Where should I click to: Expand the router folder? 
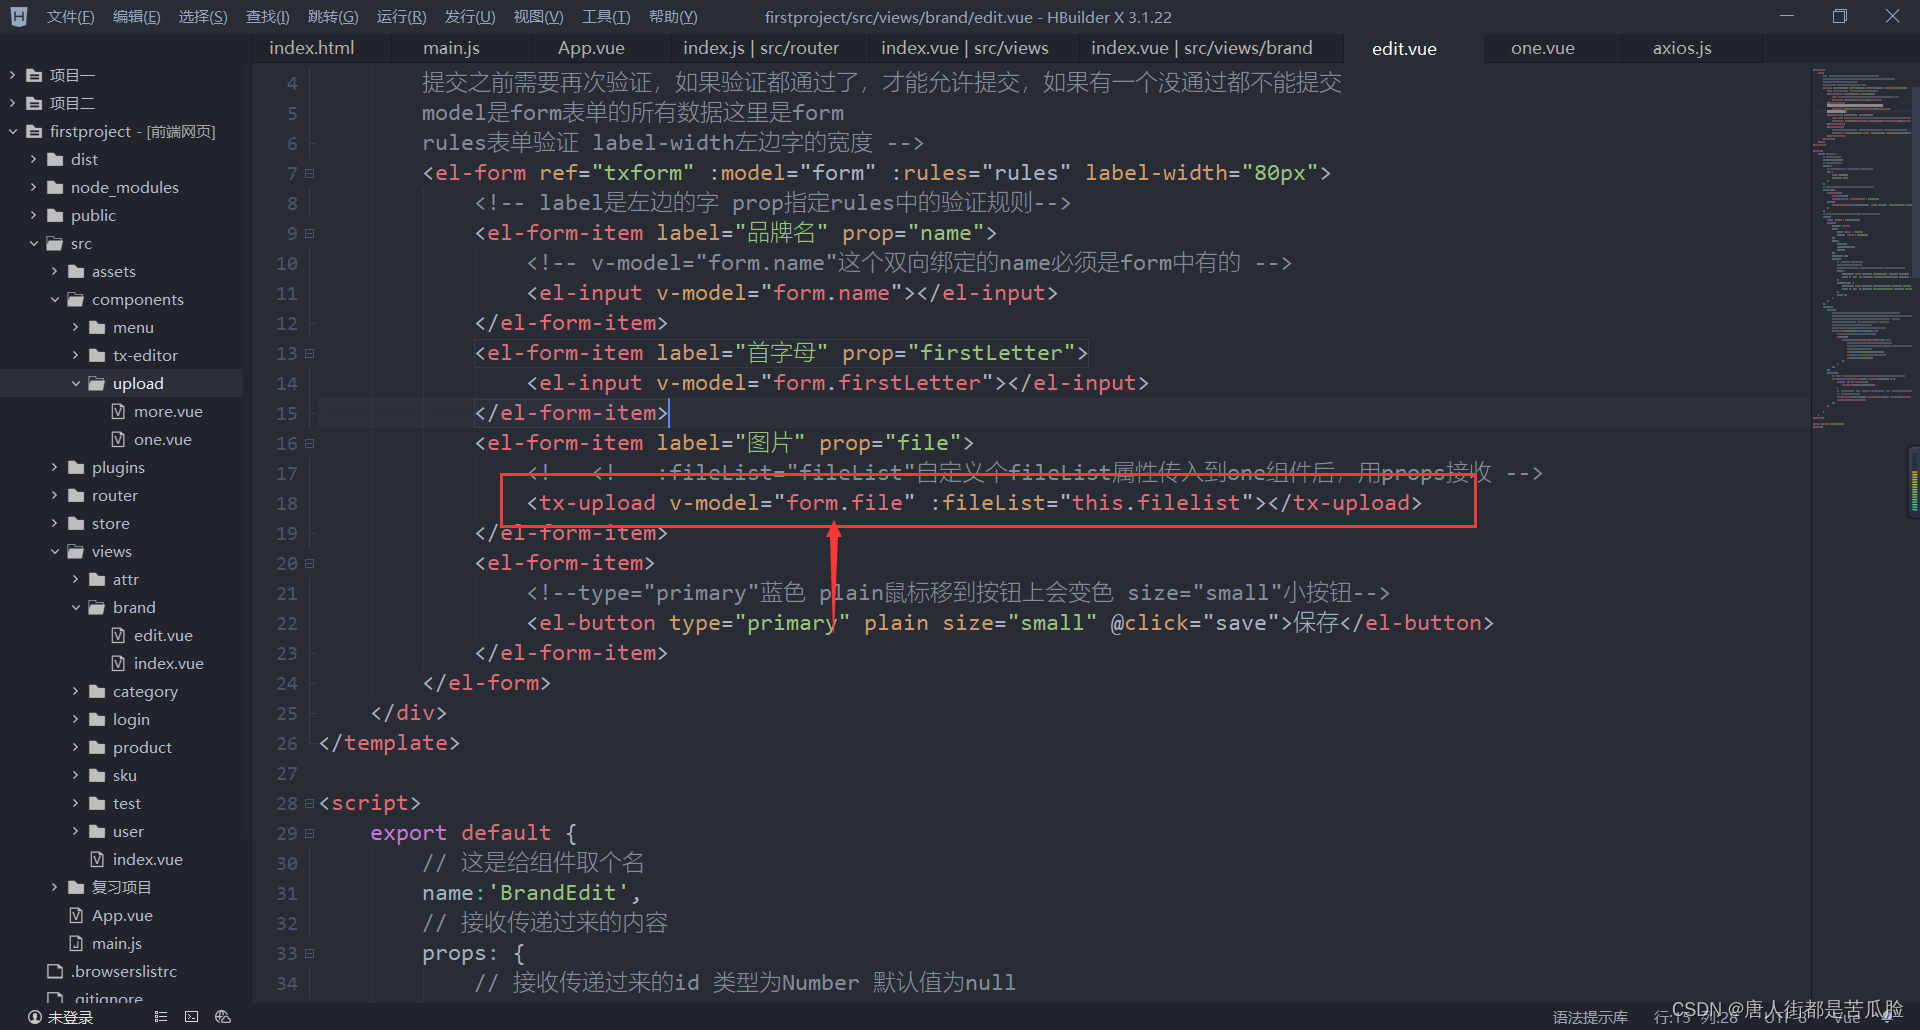(x=54, y=495)
